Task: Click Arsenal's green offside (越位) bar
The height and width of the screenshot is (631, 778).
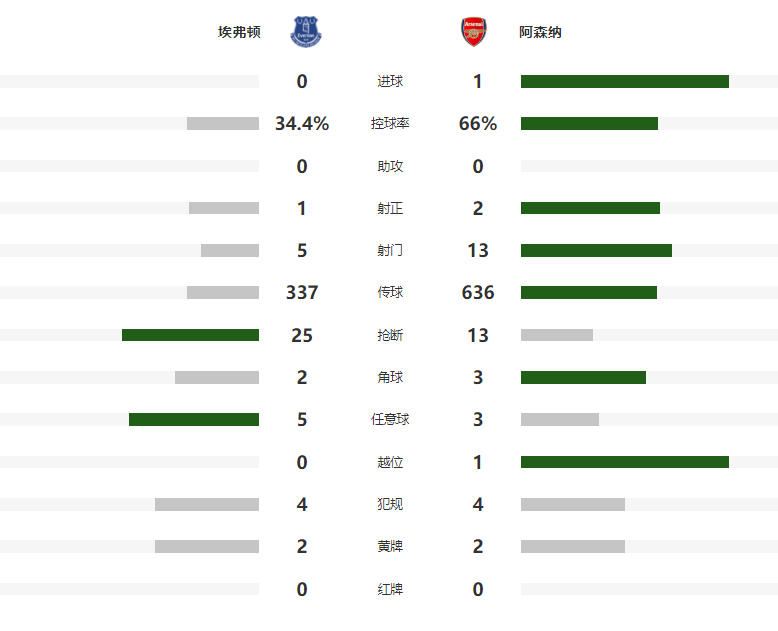Action: 624,462
